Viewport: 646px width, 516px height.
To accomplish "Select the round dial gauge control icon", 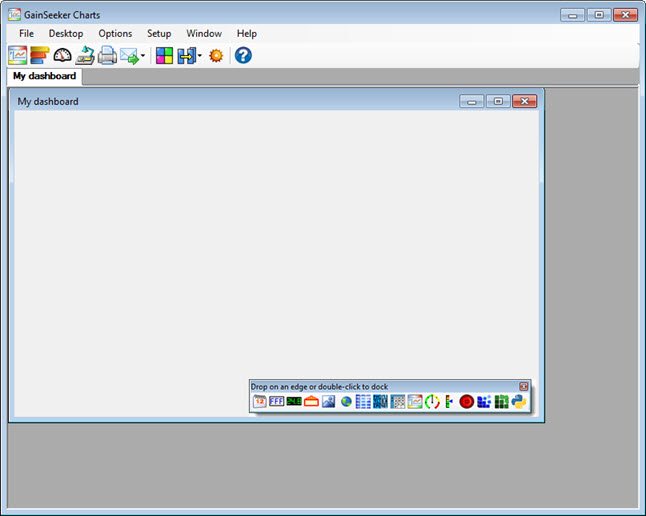I will point(432,402).
